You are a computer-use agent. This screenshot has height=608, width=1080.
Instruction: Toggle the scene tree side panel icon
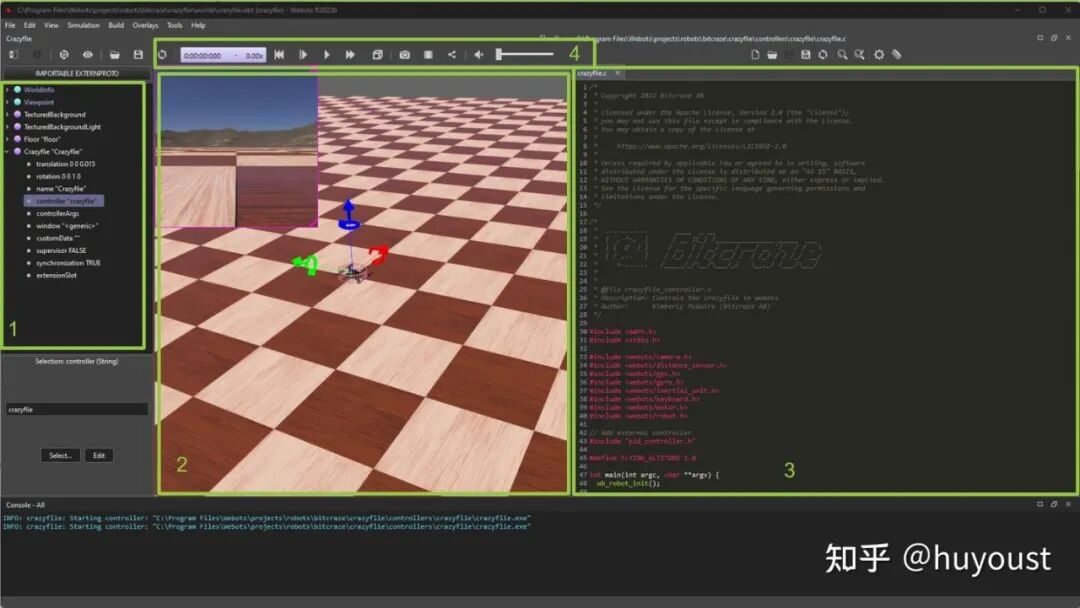coord(14,54)
